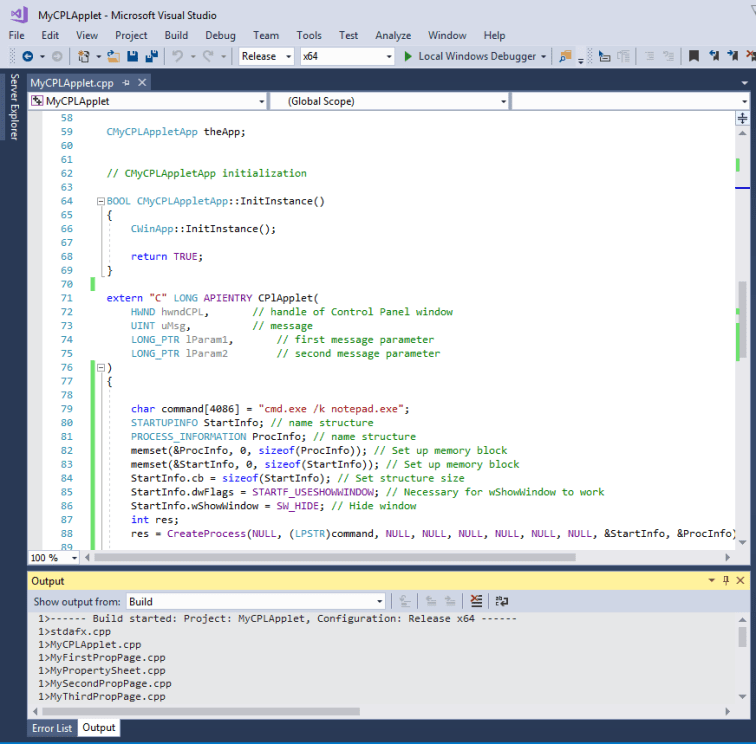Click the Output panel horizontal scrollbar

[201, 711]
